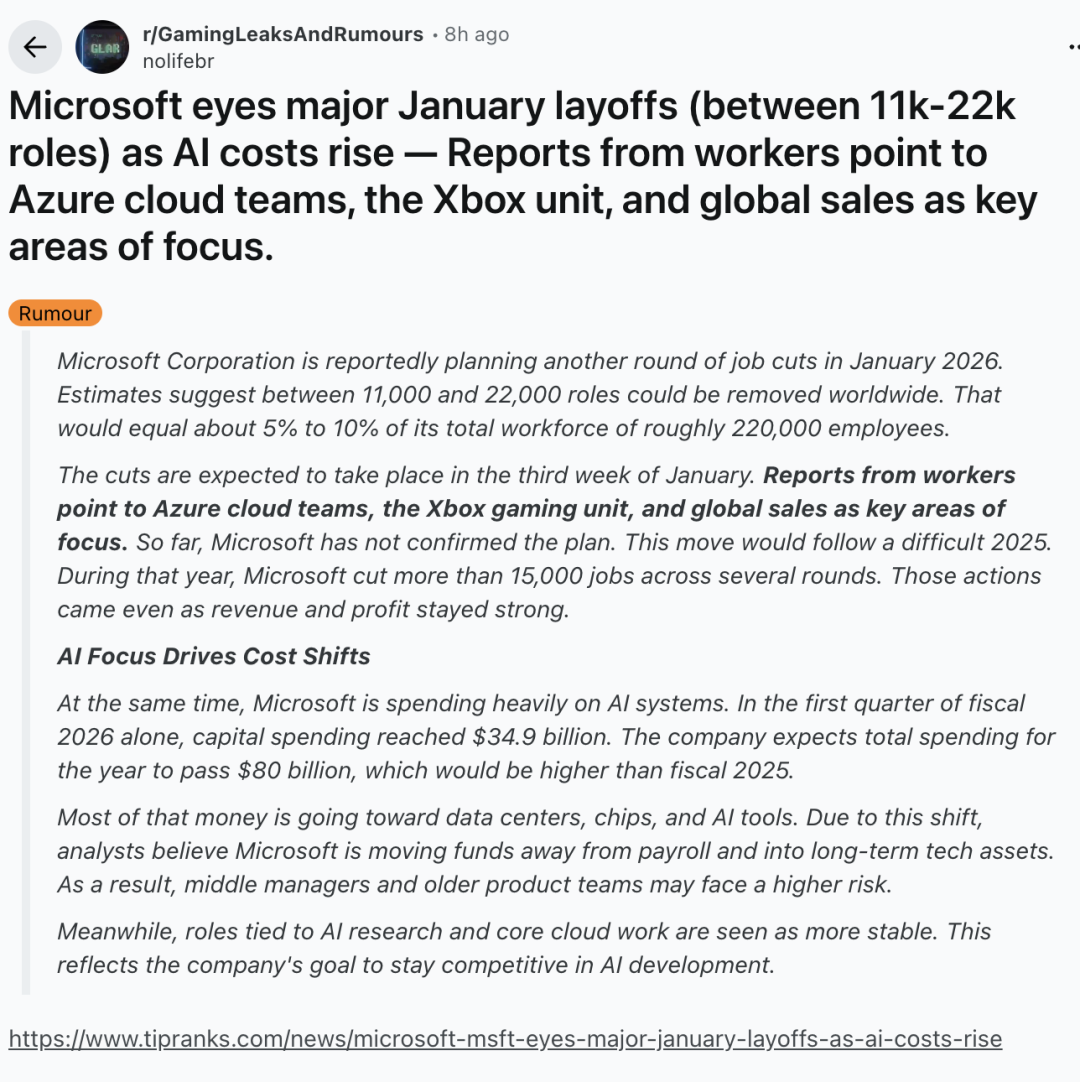The image size is (1080, 1082).
Task: Open the post overflow menu dots
Action: click(x=1074, y=47)
